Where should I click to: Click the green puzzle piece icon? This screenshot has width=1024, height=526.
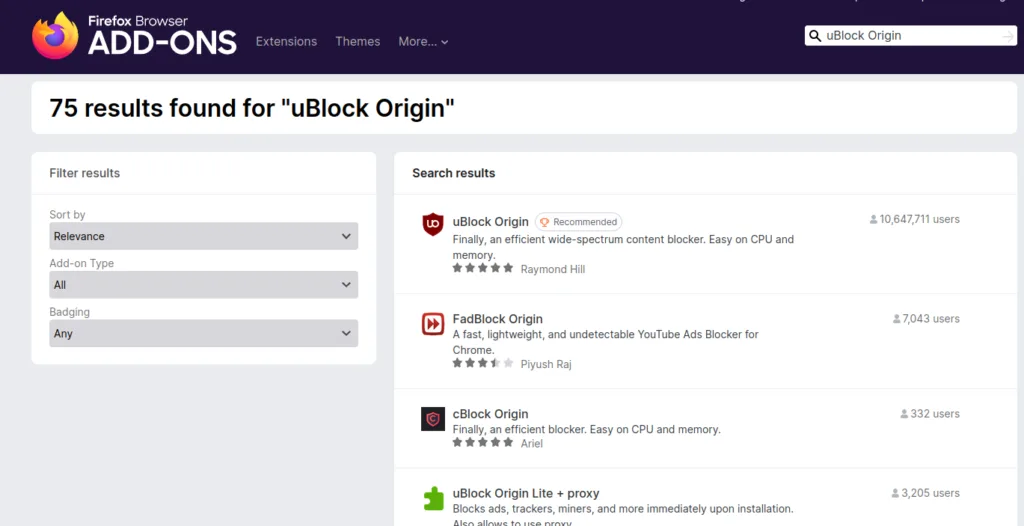click(x=432, y=499)
